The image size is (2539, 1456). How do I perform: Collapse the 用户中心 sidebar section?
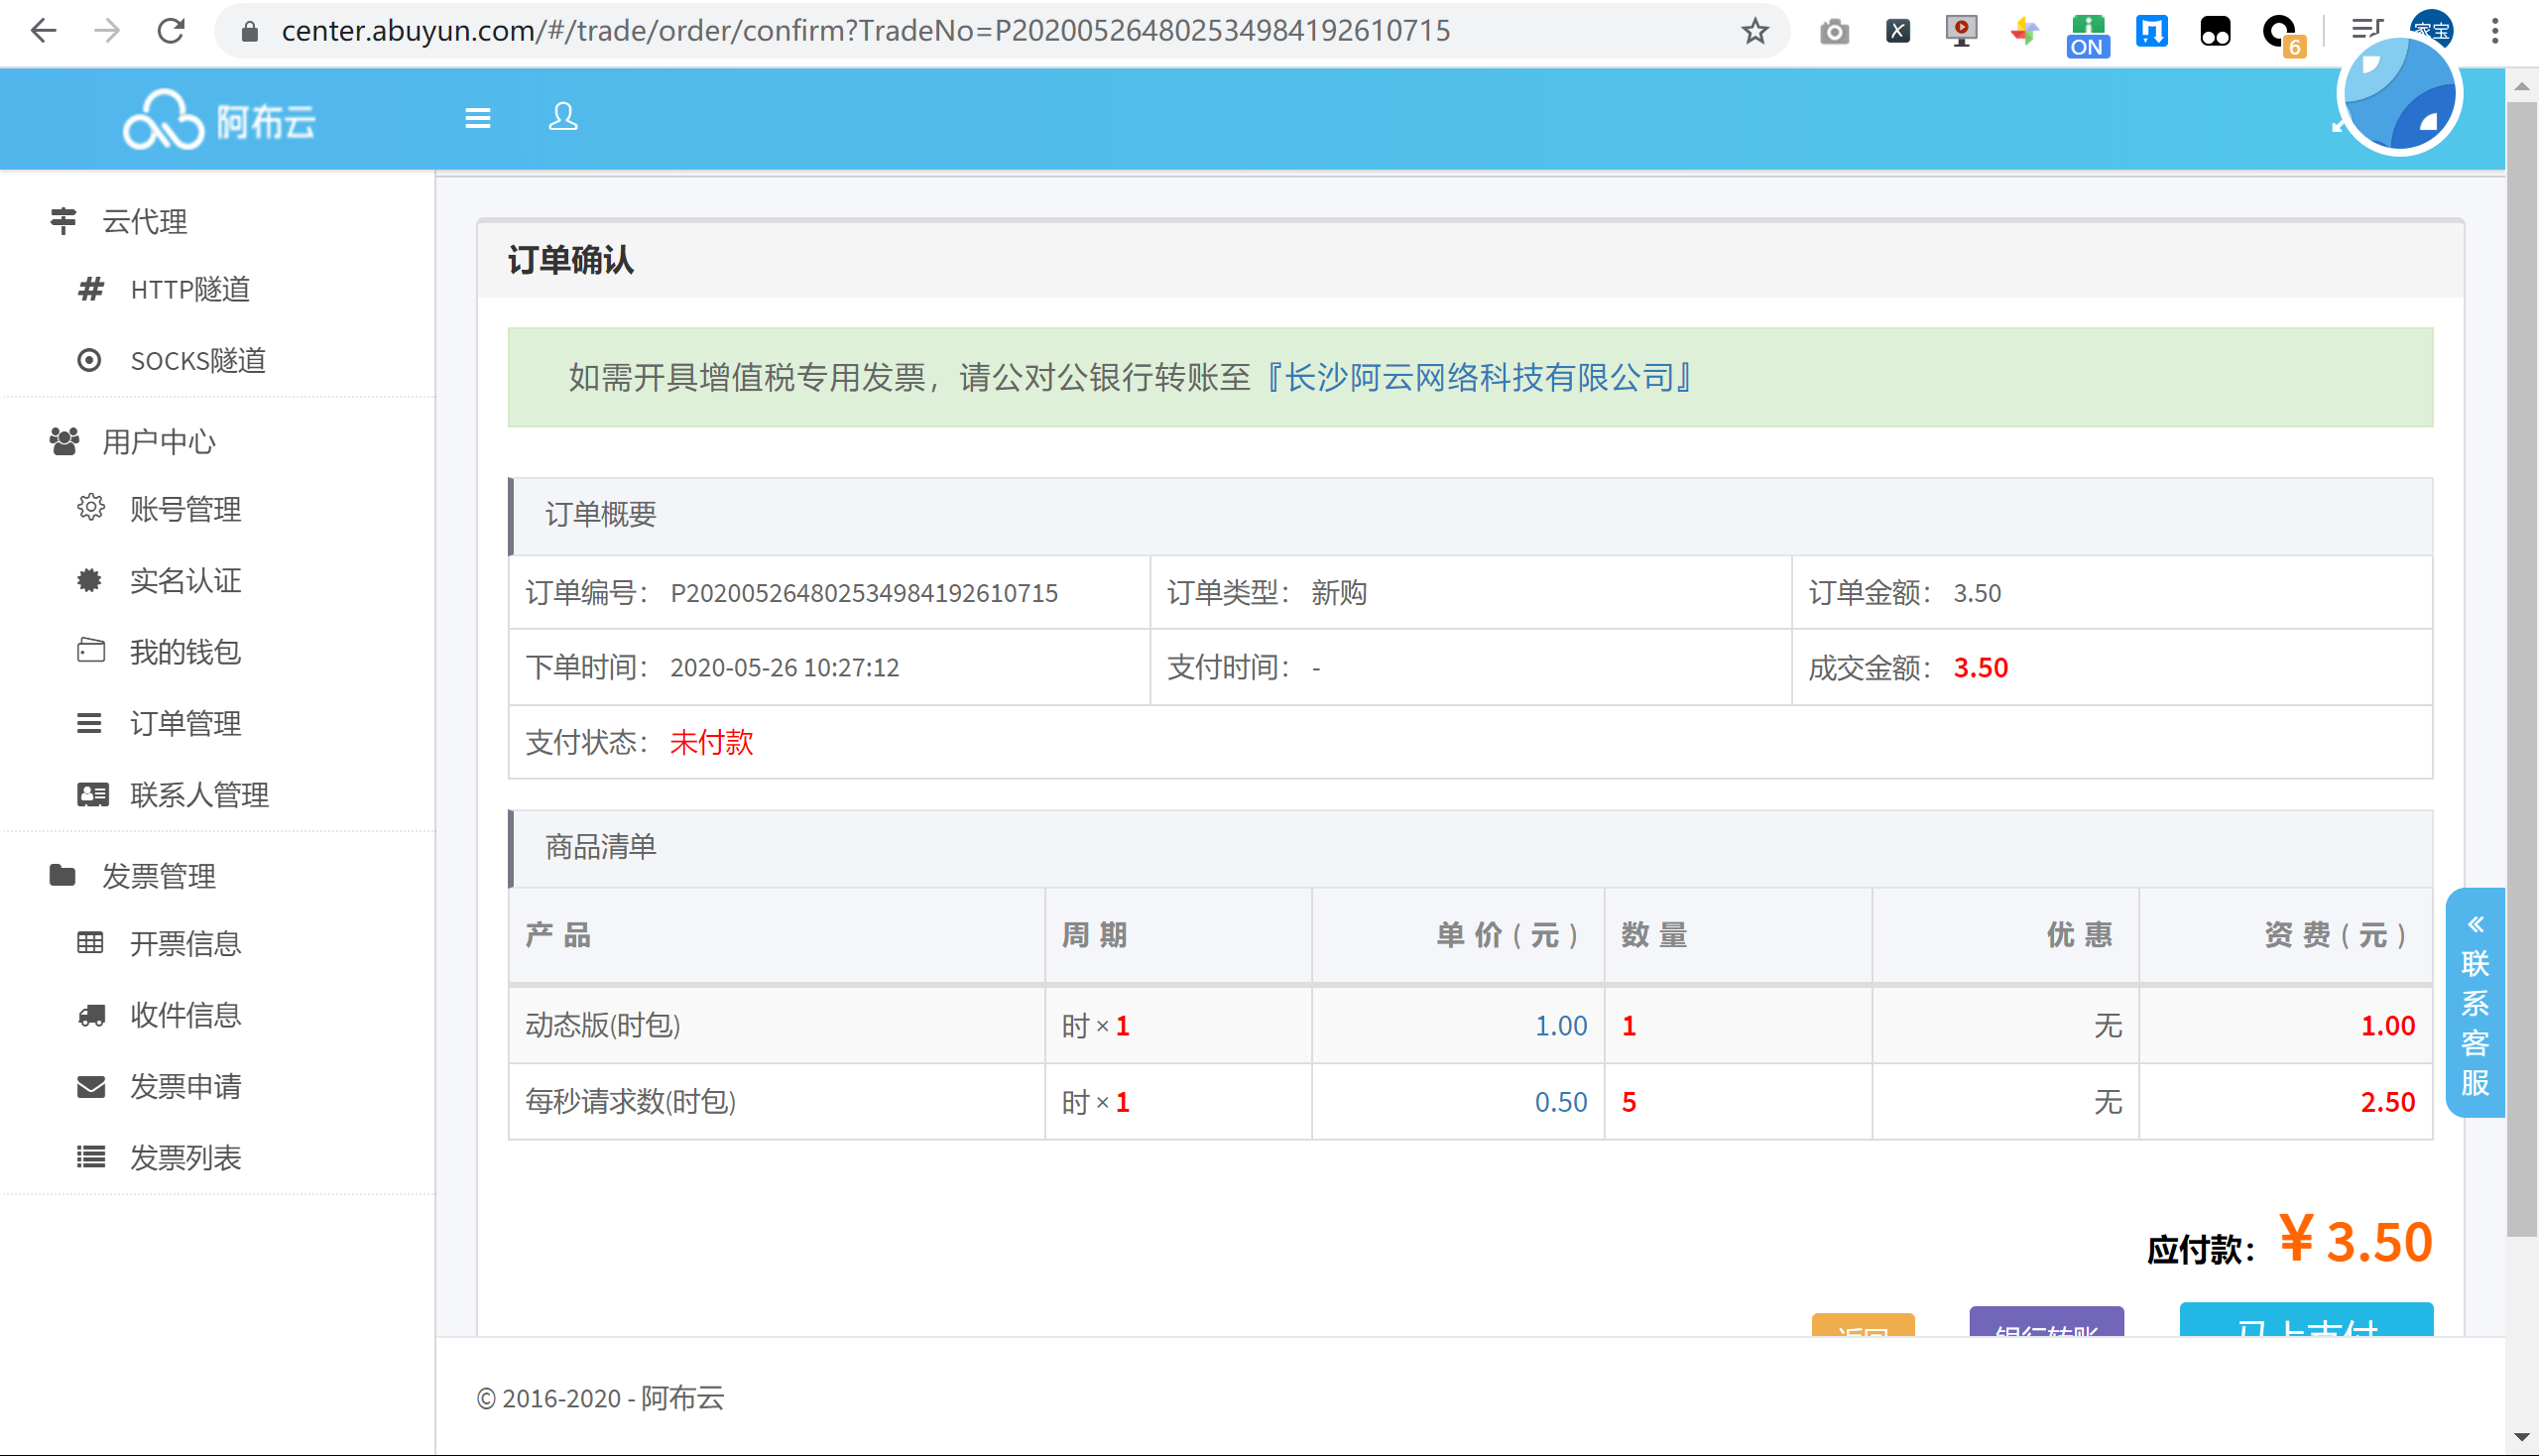pos(158,441)
